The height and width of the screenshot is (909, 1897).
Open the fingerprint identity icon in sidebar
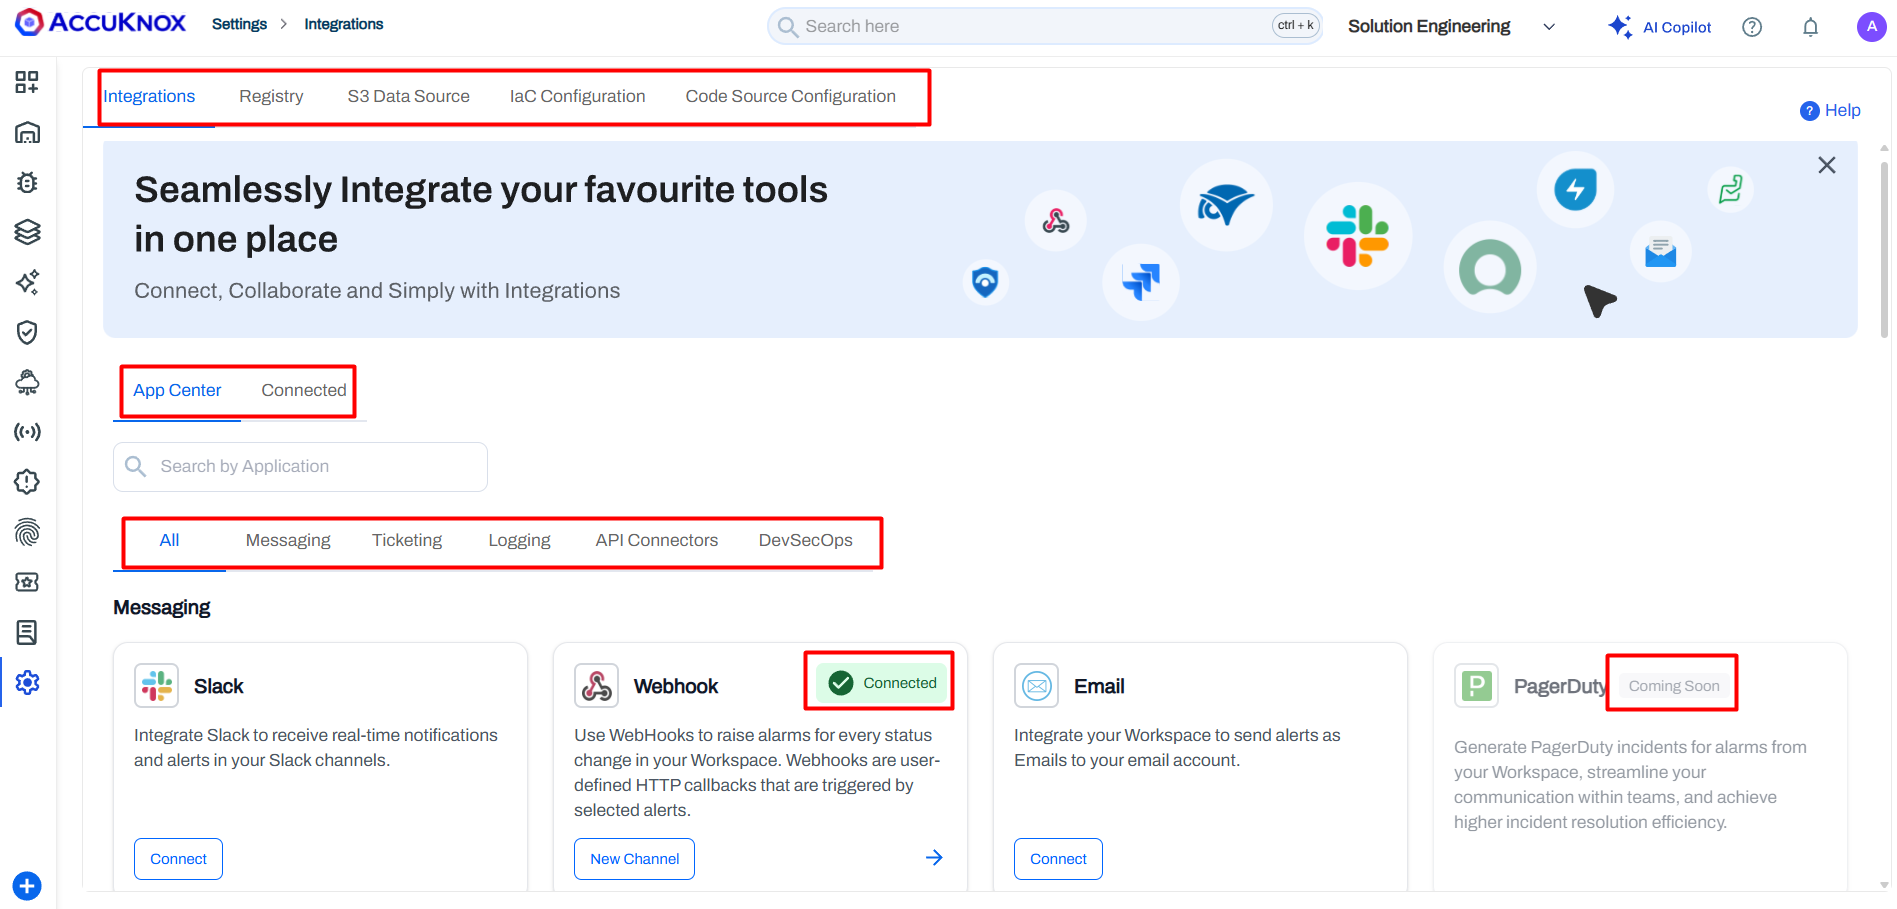[27, 532]
